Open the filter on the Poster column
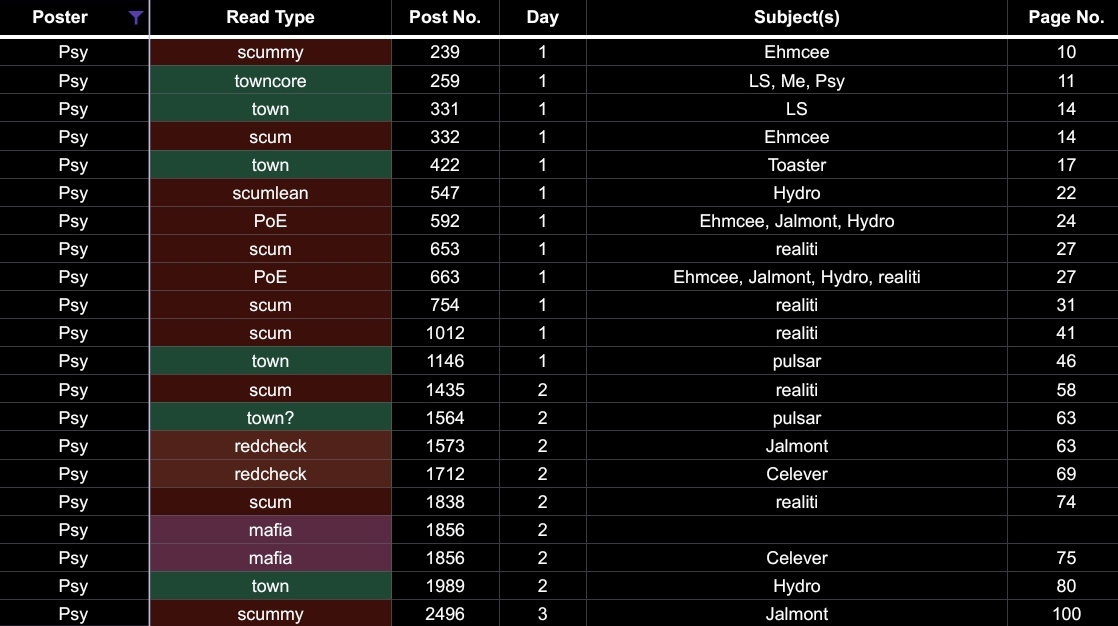This screenshot has height=626, width=1118. pyautogui.click(x=134, y=17)
